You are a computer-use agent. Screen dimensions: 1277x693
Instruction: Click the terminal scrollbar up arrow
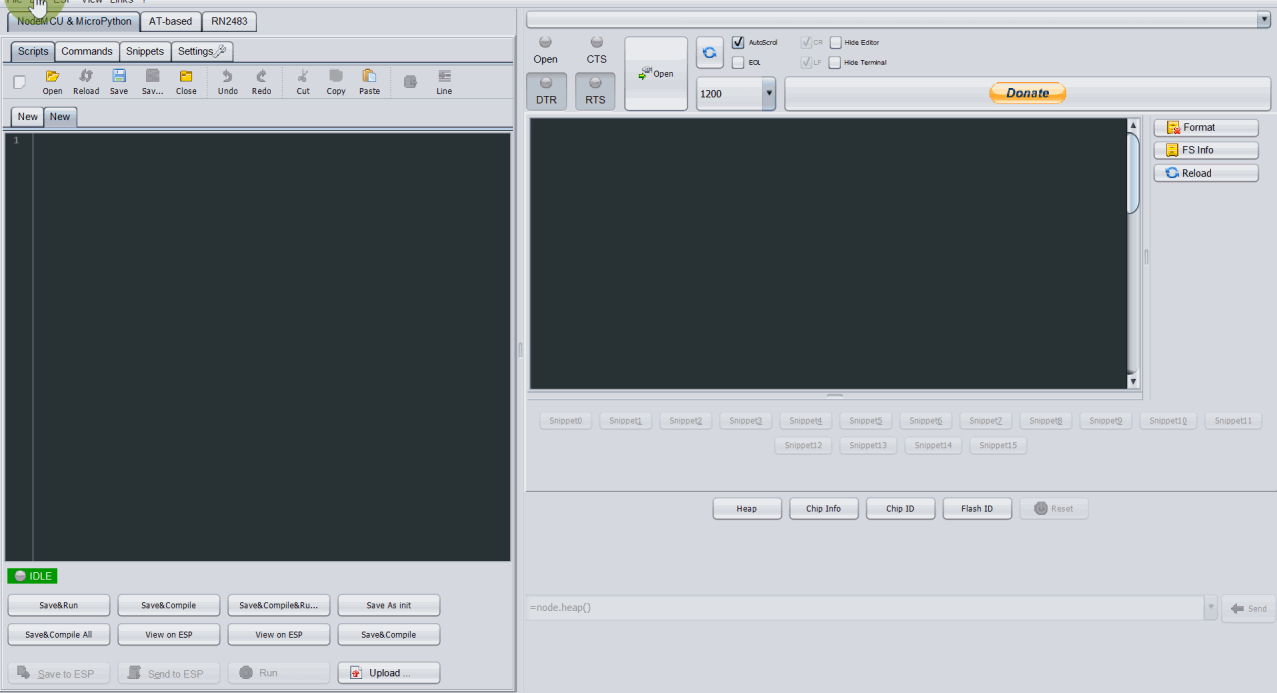click(1133, 126)
